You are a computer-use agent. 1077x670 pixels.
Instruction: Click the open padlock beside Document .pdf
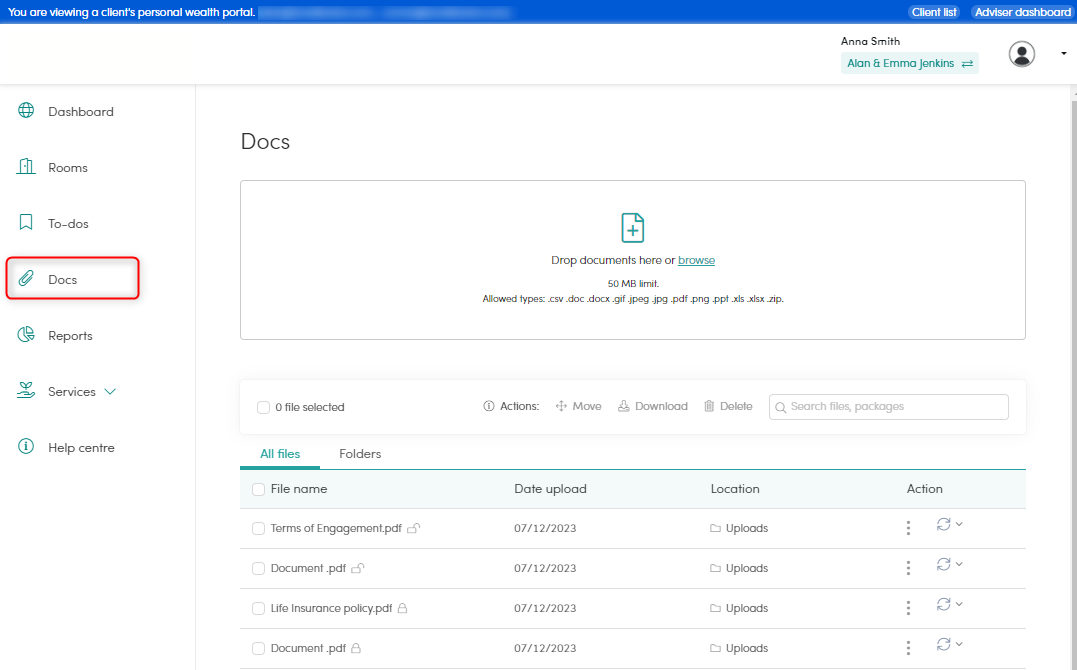(x=358, y=568)
